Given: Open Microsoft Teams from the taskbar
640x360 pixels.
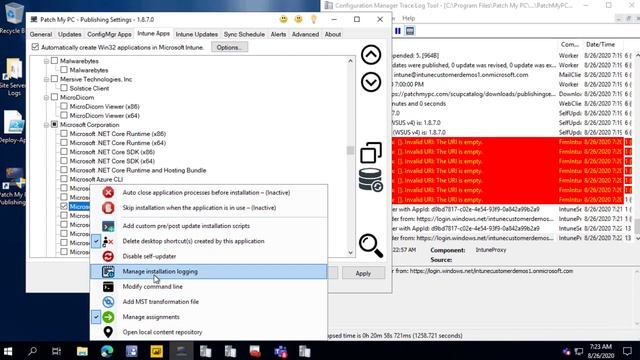Looking at the screenshot, I should pyautogui.click(x=280, y=351).
